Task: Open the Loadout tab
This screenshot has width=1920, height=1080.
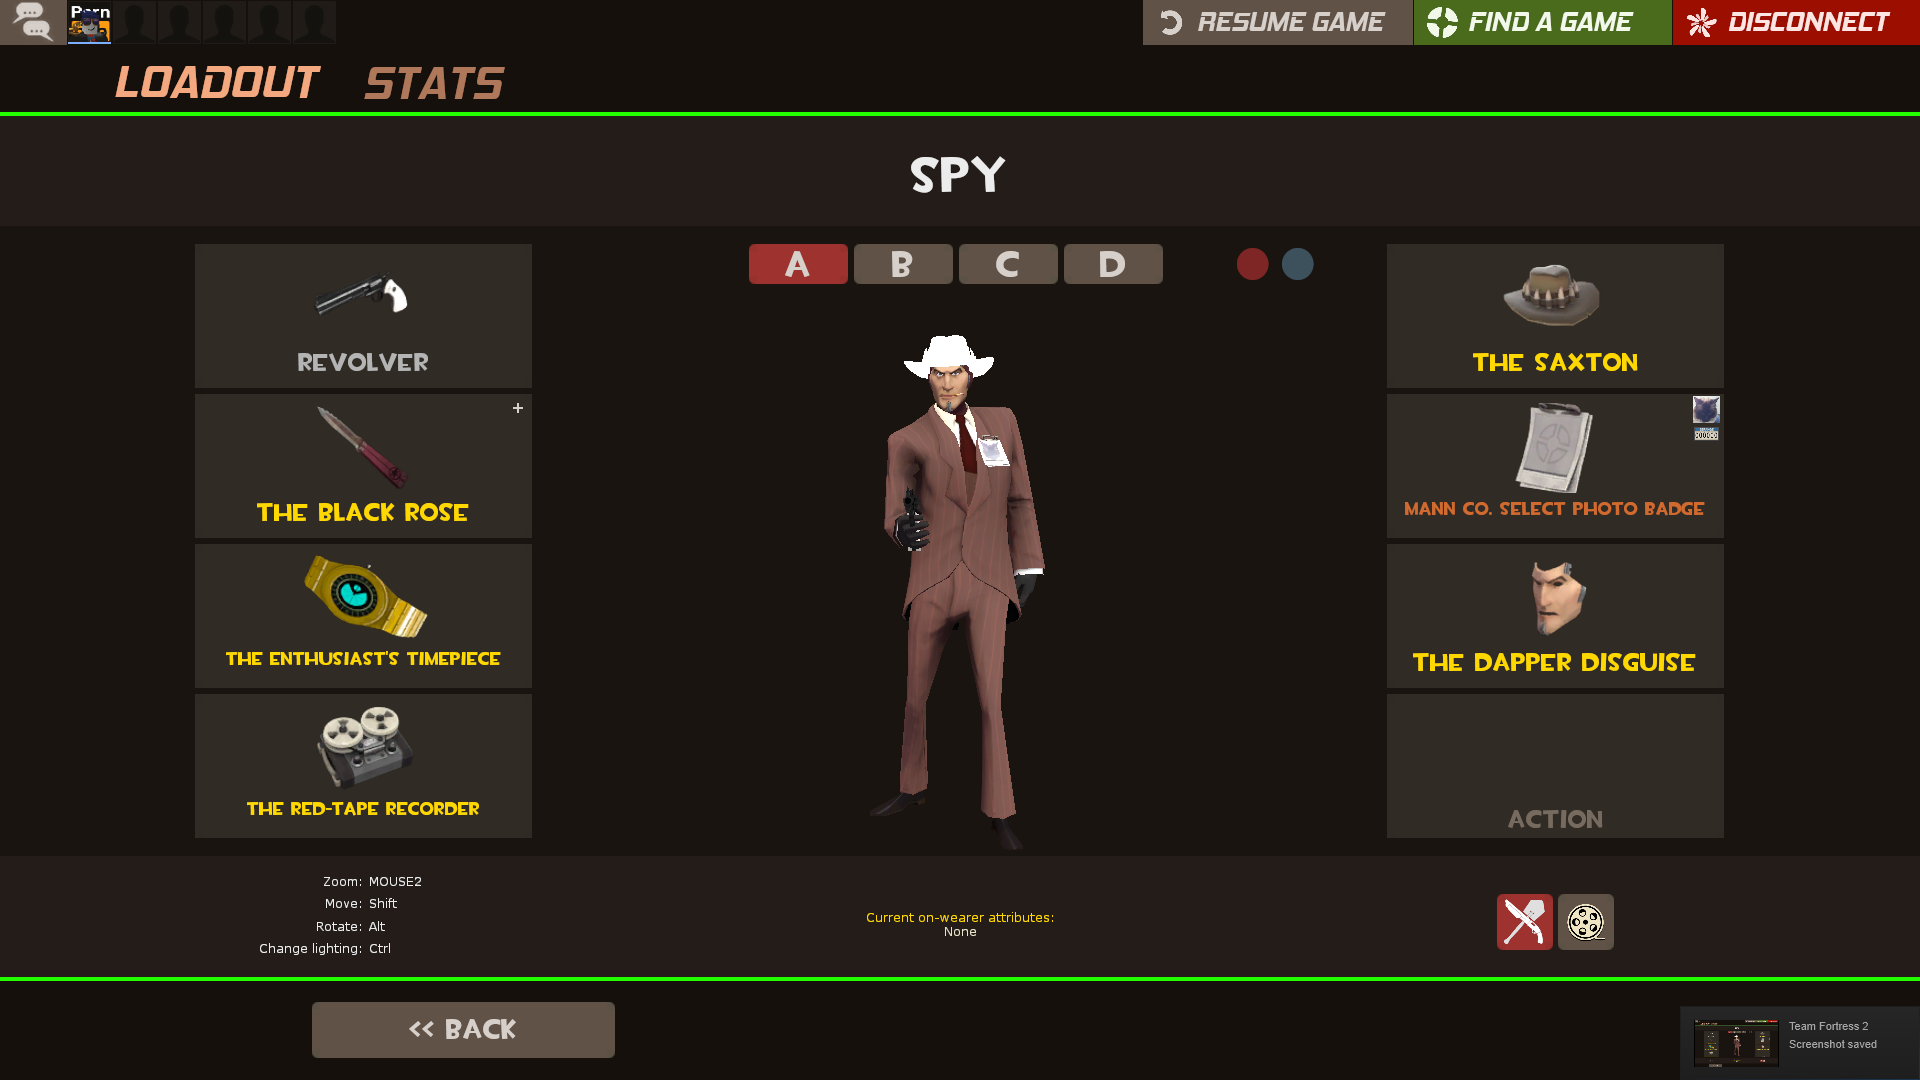Action: [217, 82]
